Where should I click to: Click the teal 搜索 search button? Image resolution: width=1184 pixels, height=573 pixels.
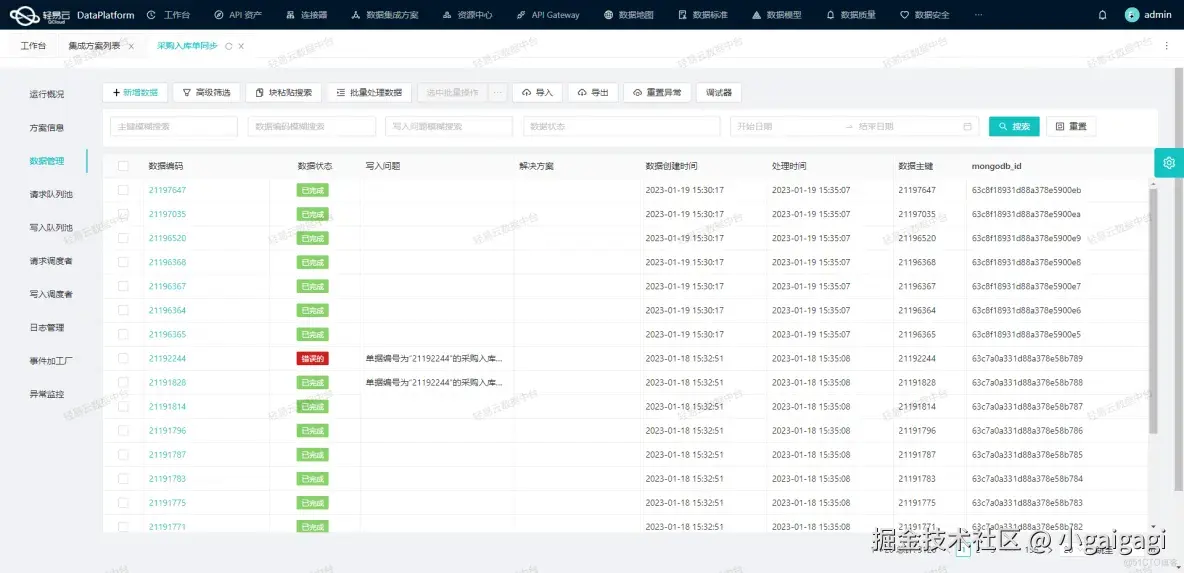click(x=1014, y=127)
